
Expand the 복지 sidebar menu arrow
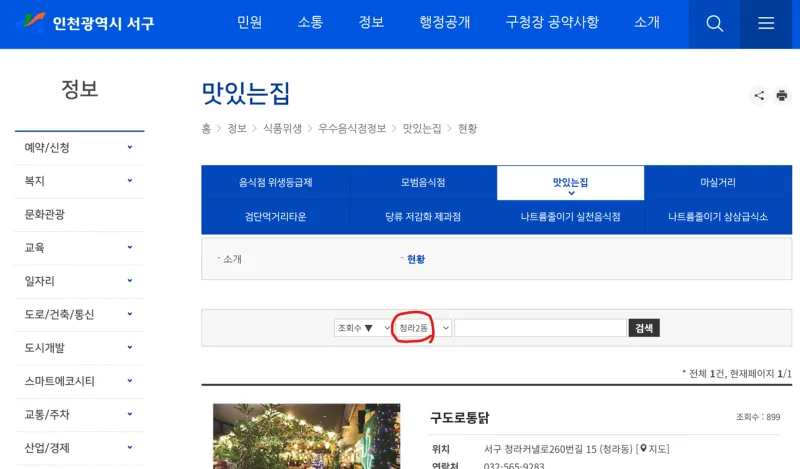tap(130, 181)
